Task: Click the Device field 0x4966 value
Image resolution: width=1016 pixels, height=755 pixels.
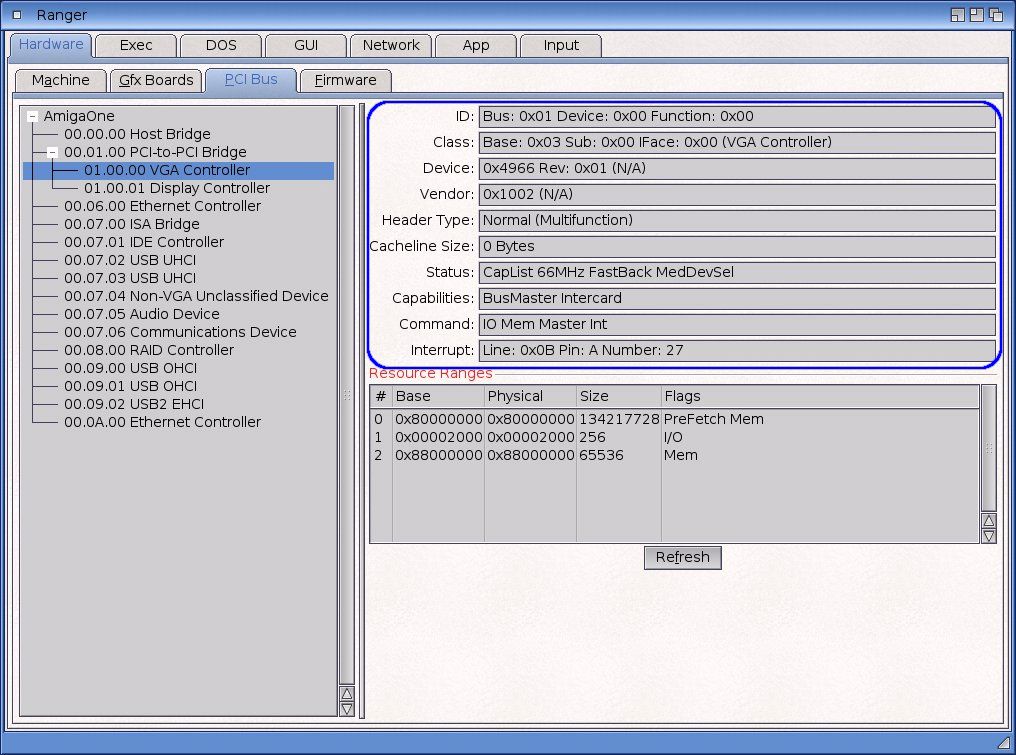Action: pyautogui.click(x=737, y=168)
